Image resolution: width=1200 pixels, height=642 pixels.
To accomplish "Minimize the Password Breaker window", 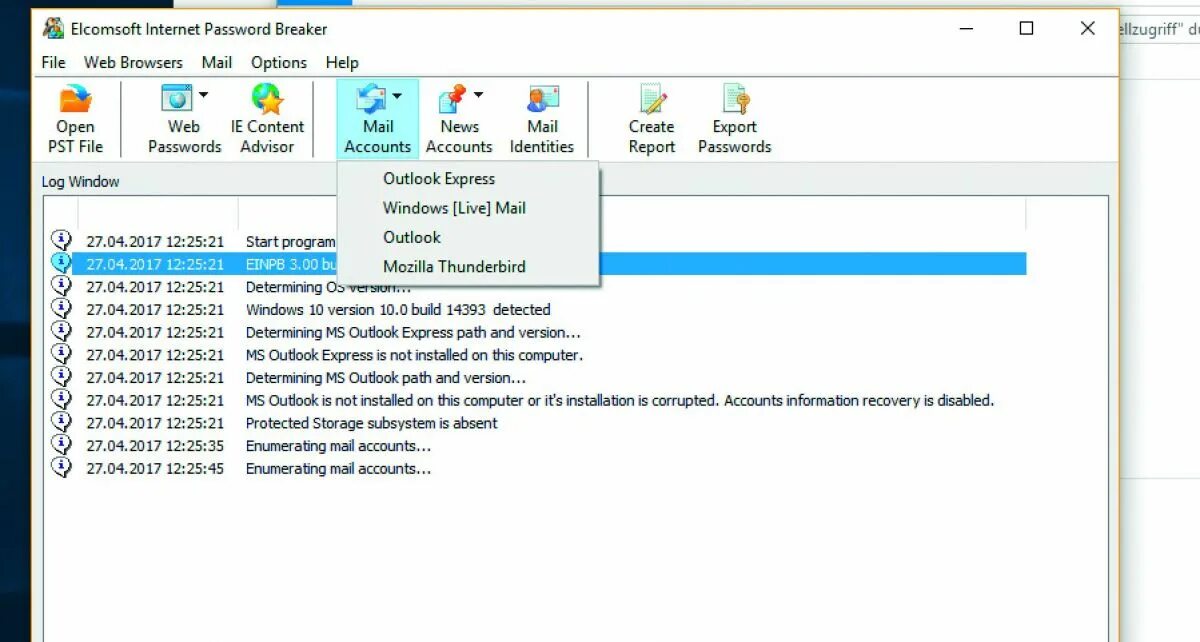I will tap(964, 29).
